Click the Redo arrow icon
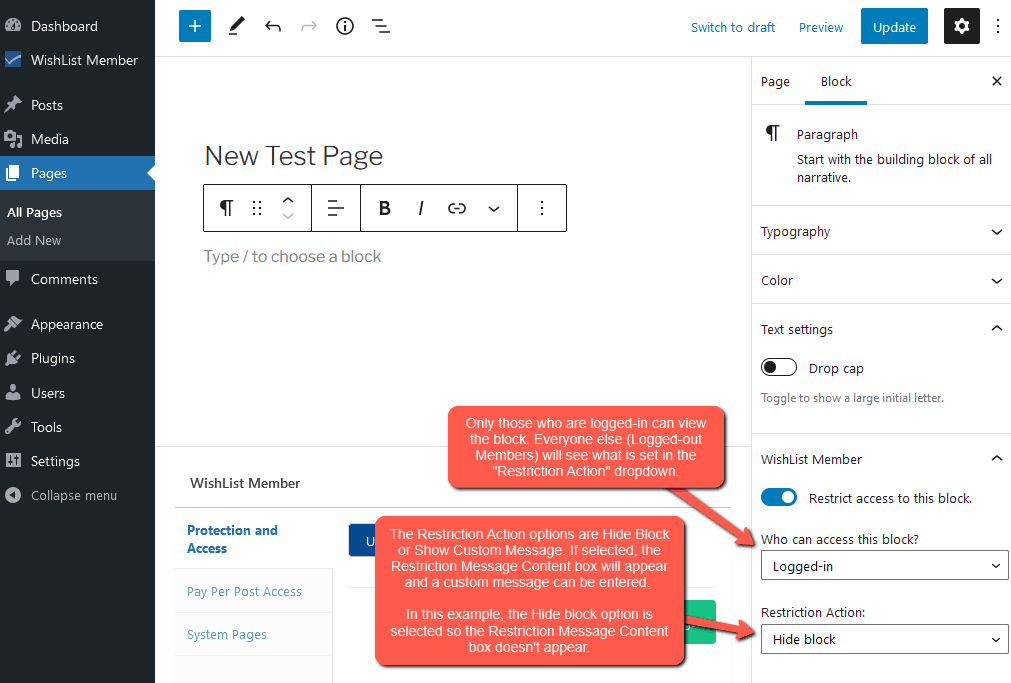The width and height of the screenshot is (1011, 683). click(309, 26)
